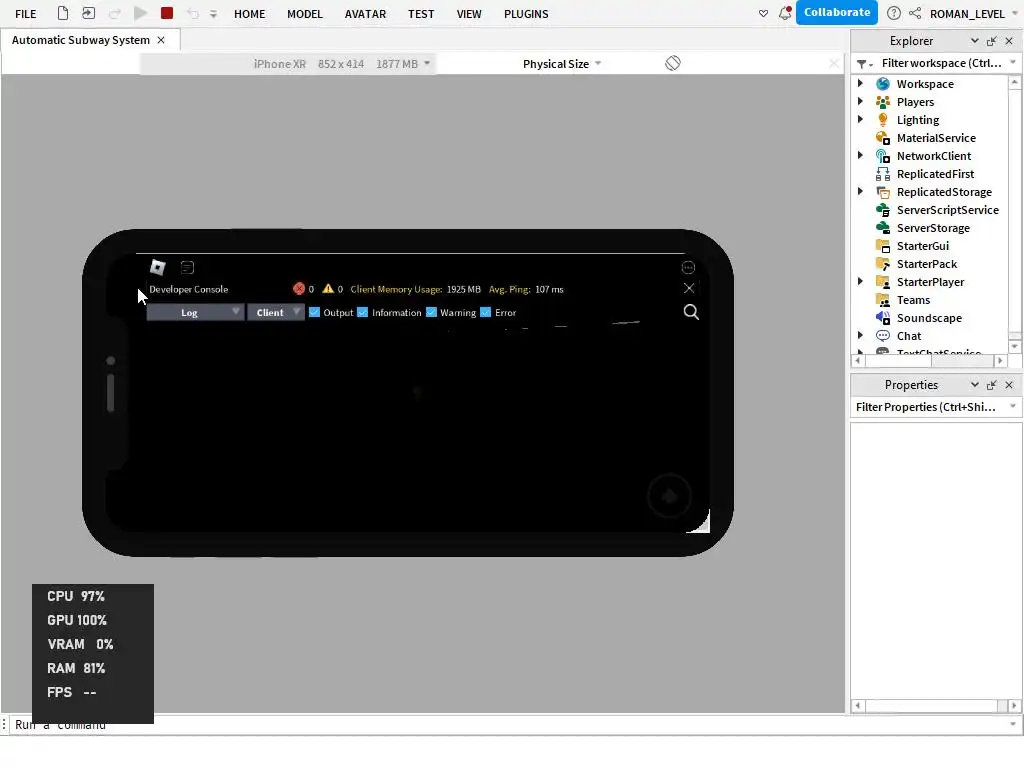Click the share icon next to ROMAN_LEVEL

(x=915, y=13)
